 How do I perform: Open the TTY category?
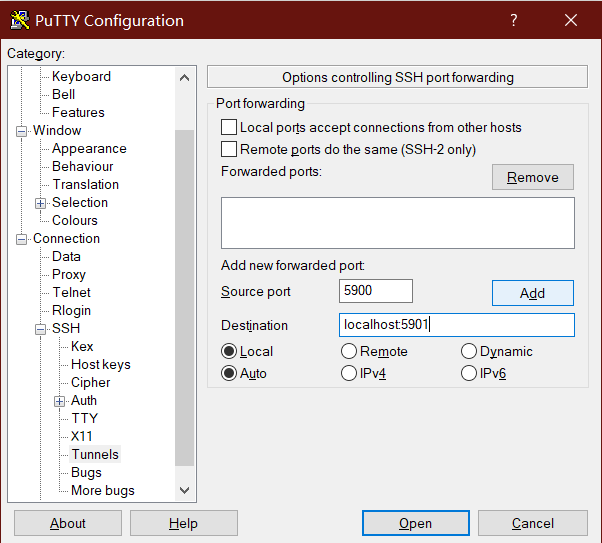click(84, 418)
